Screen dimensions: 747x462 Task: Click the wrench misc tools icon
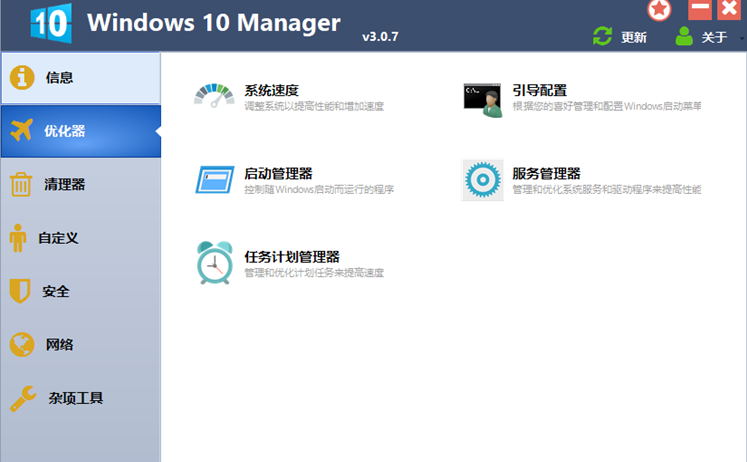click(23, 398)
